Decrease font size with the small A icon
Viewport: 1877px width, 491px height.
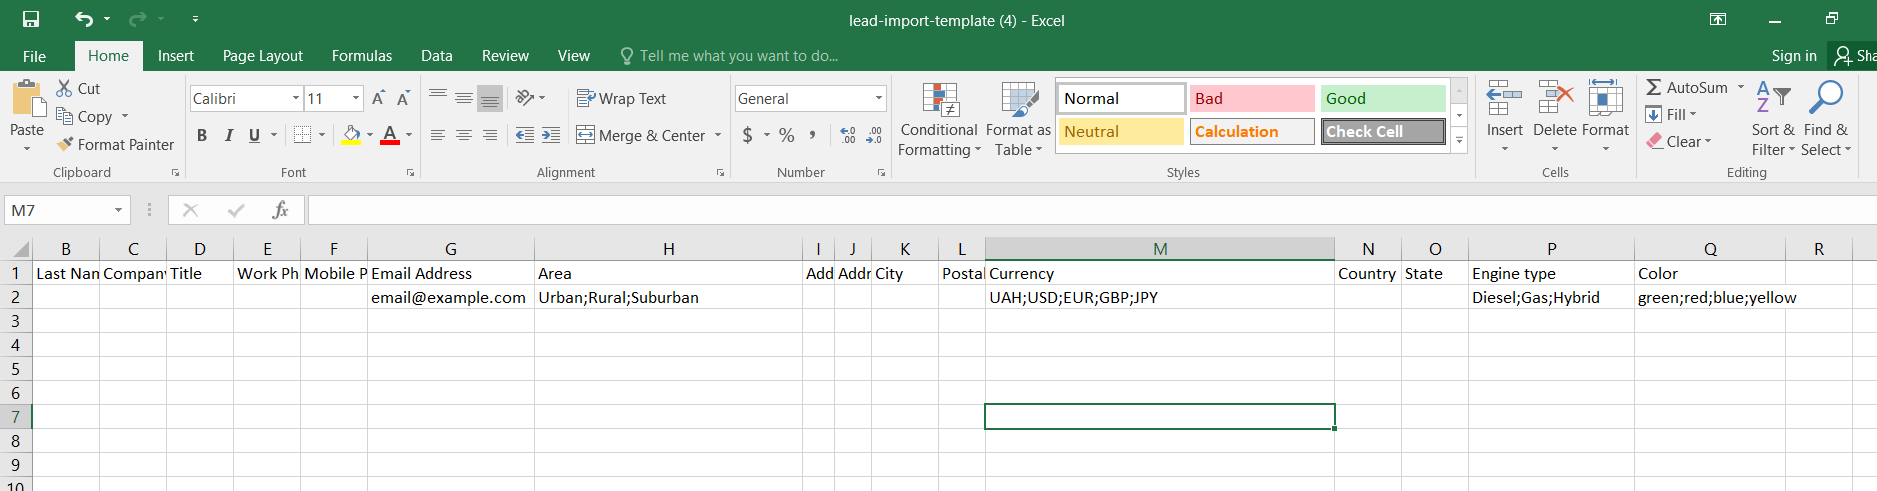click(403, 98)
